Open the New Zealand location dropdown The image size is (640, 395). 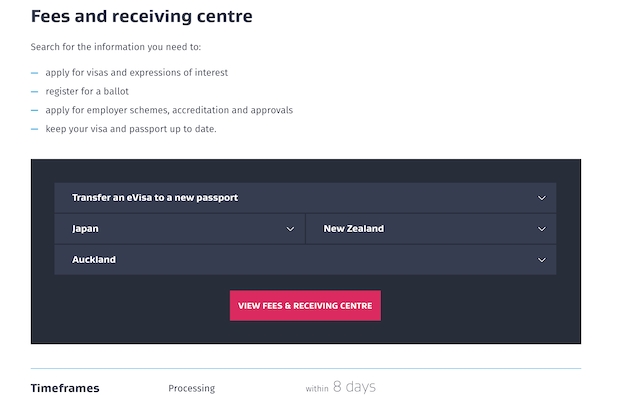click(x=431, y=229)
